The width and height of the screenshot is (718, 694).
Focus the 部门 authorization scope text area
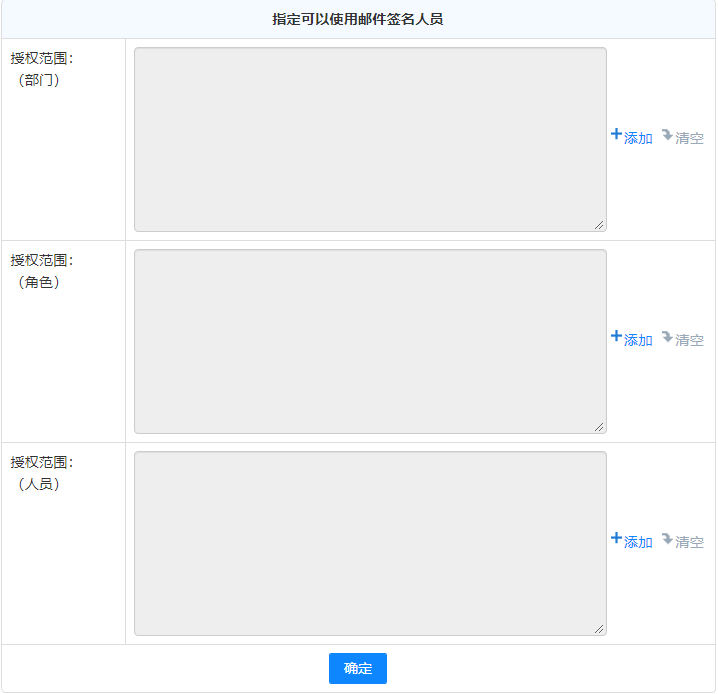pyautogui.click(x=370, y=139)
